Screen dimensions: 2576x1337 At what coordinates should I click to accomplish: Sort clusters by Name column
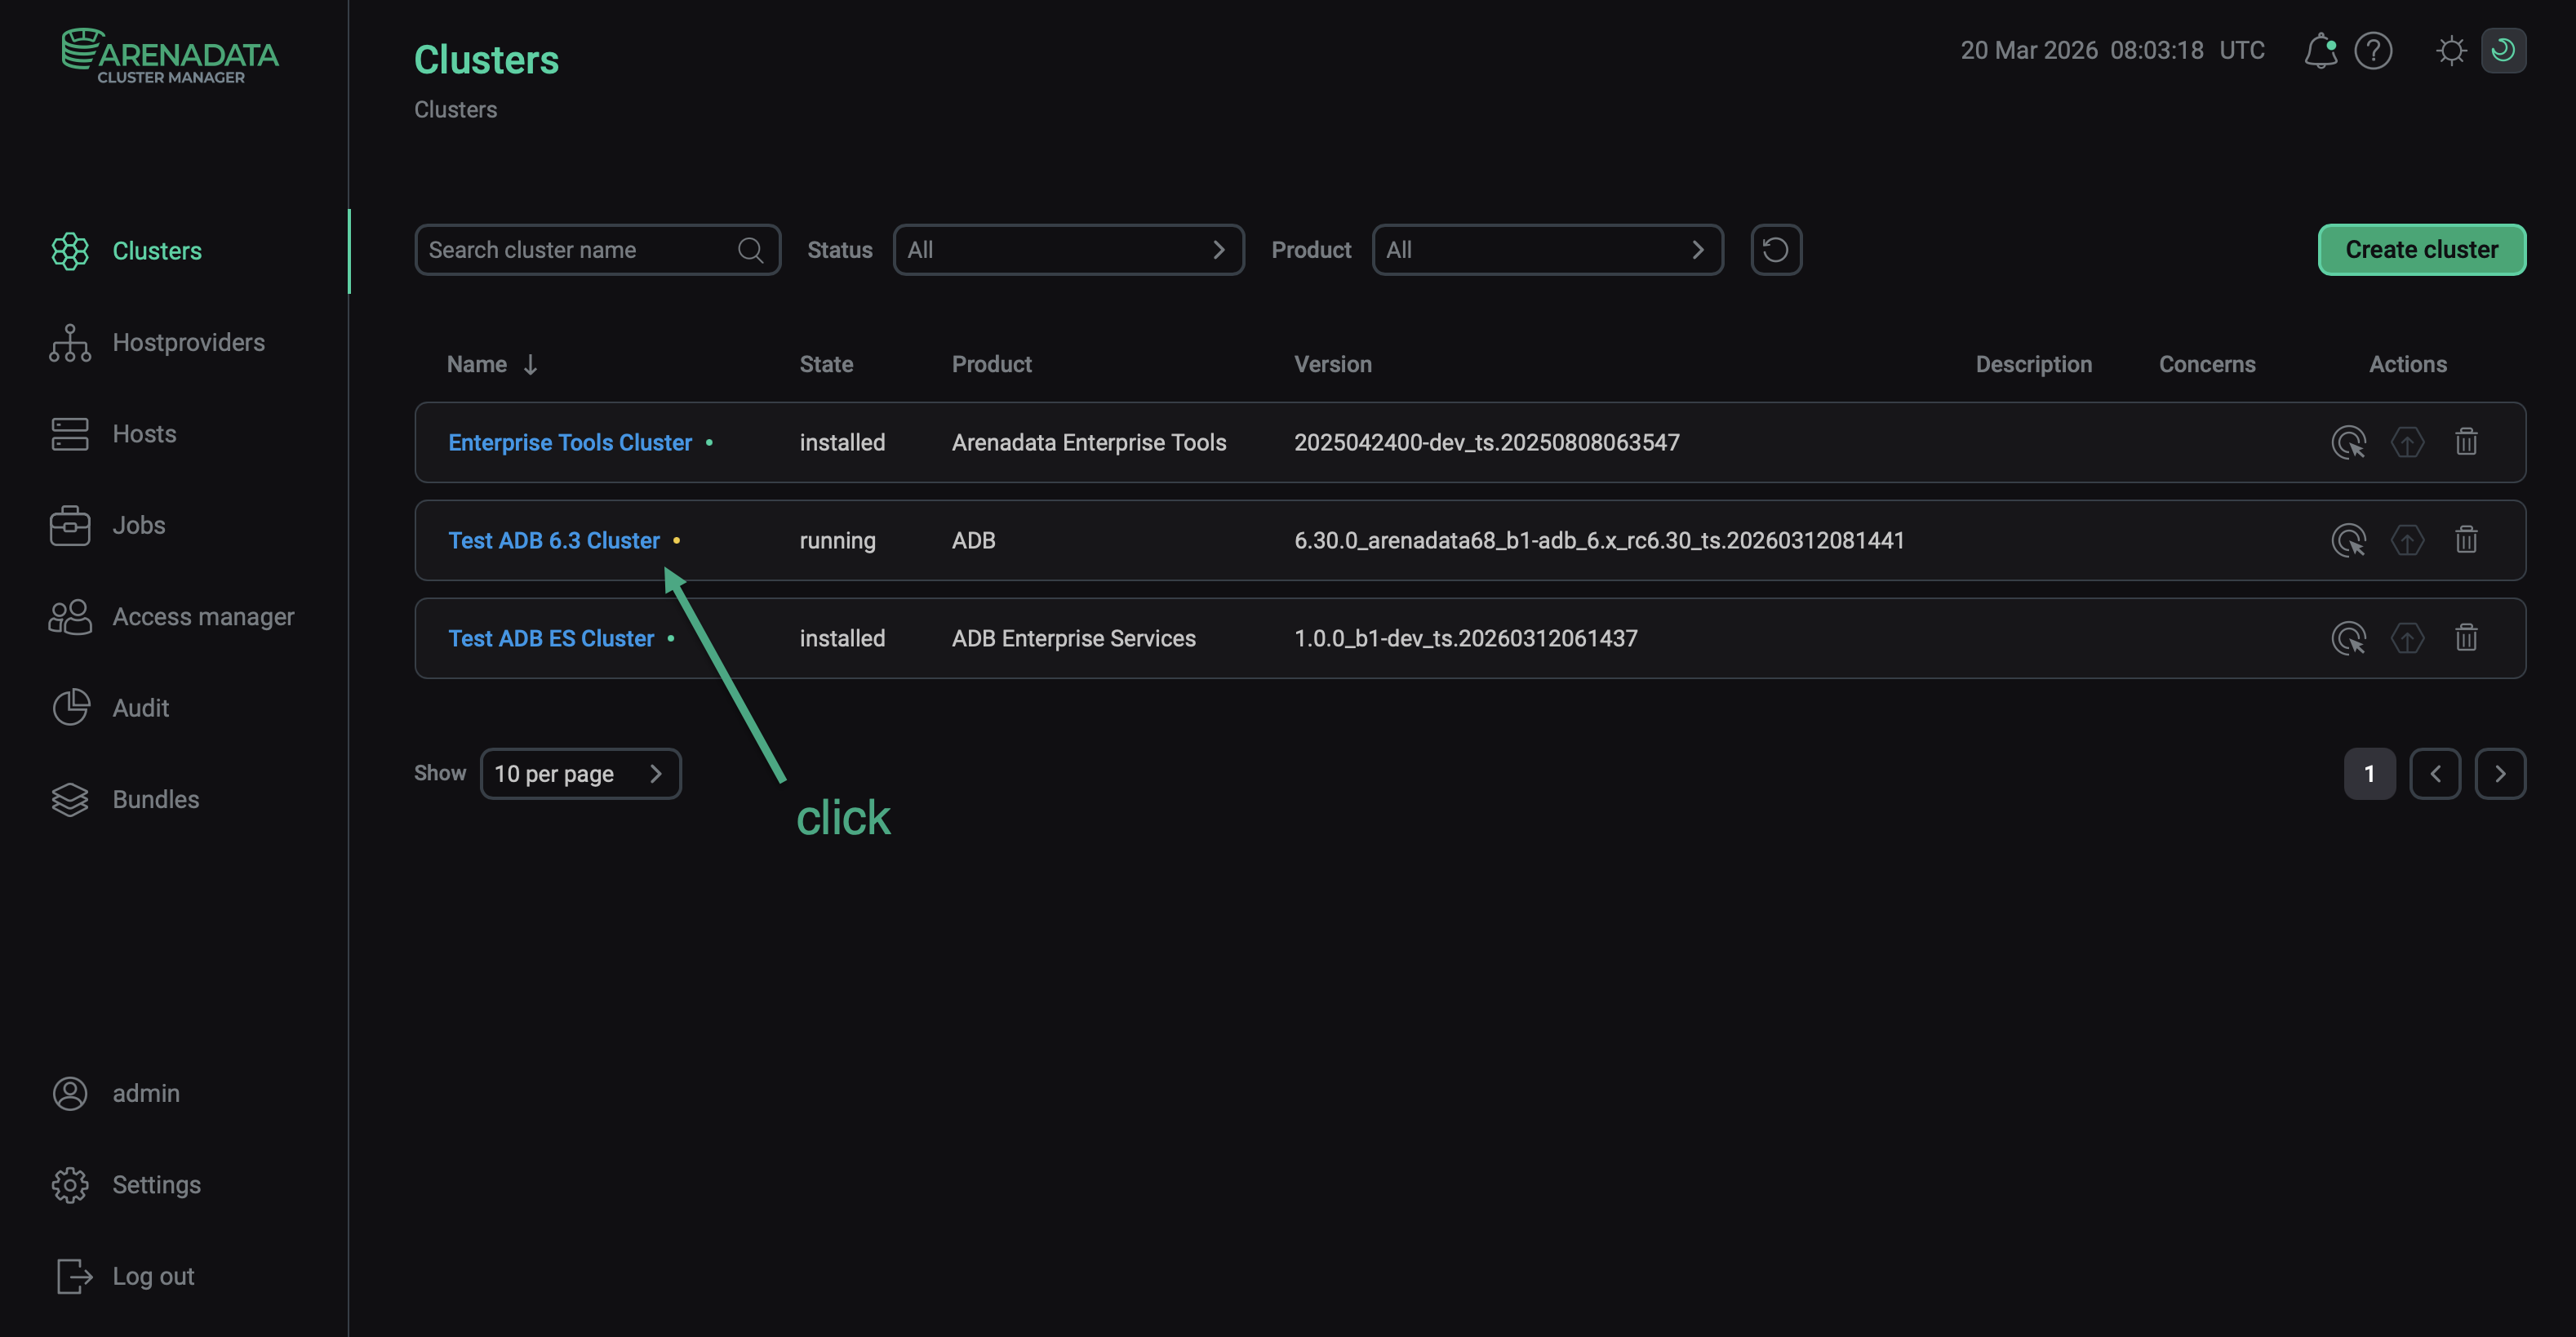[491, 364]
